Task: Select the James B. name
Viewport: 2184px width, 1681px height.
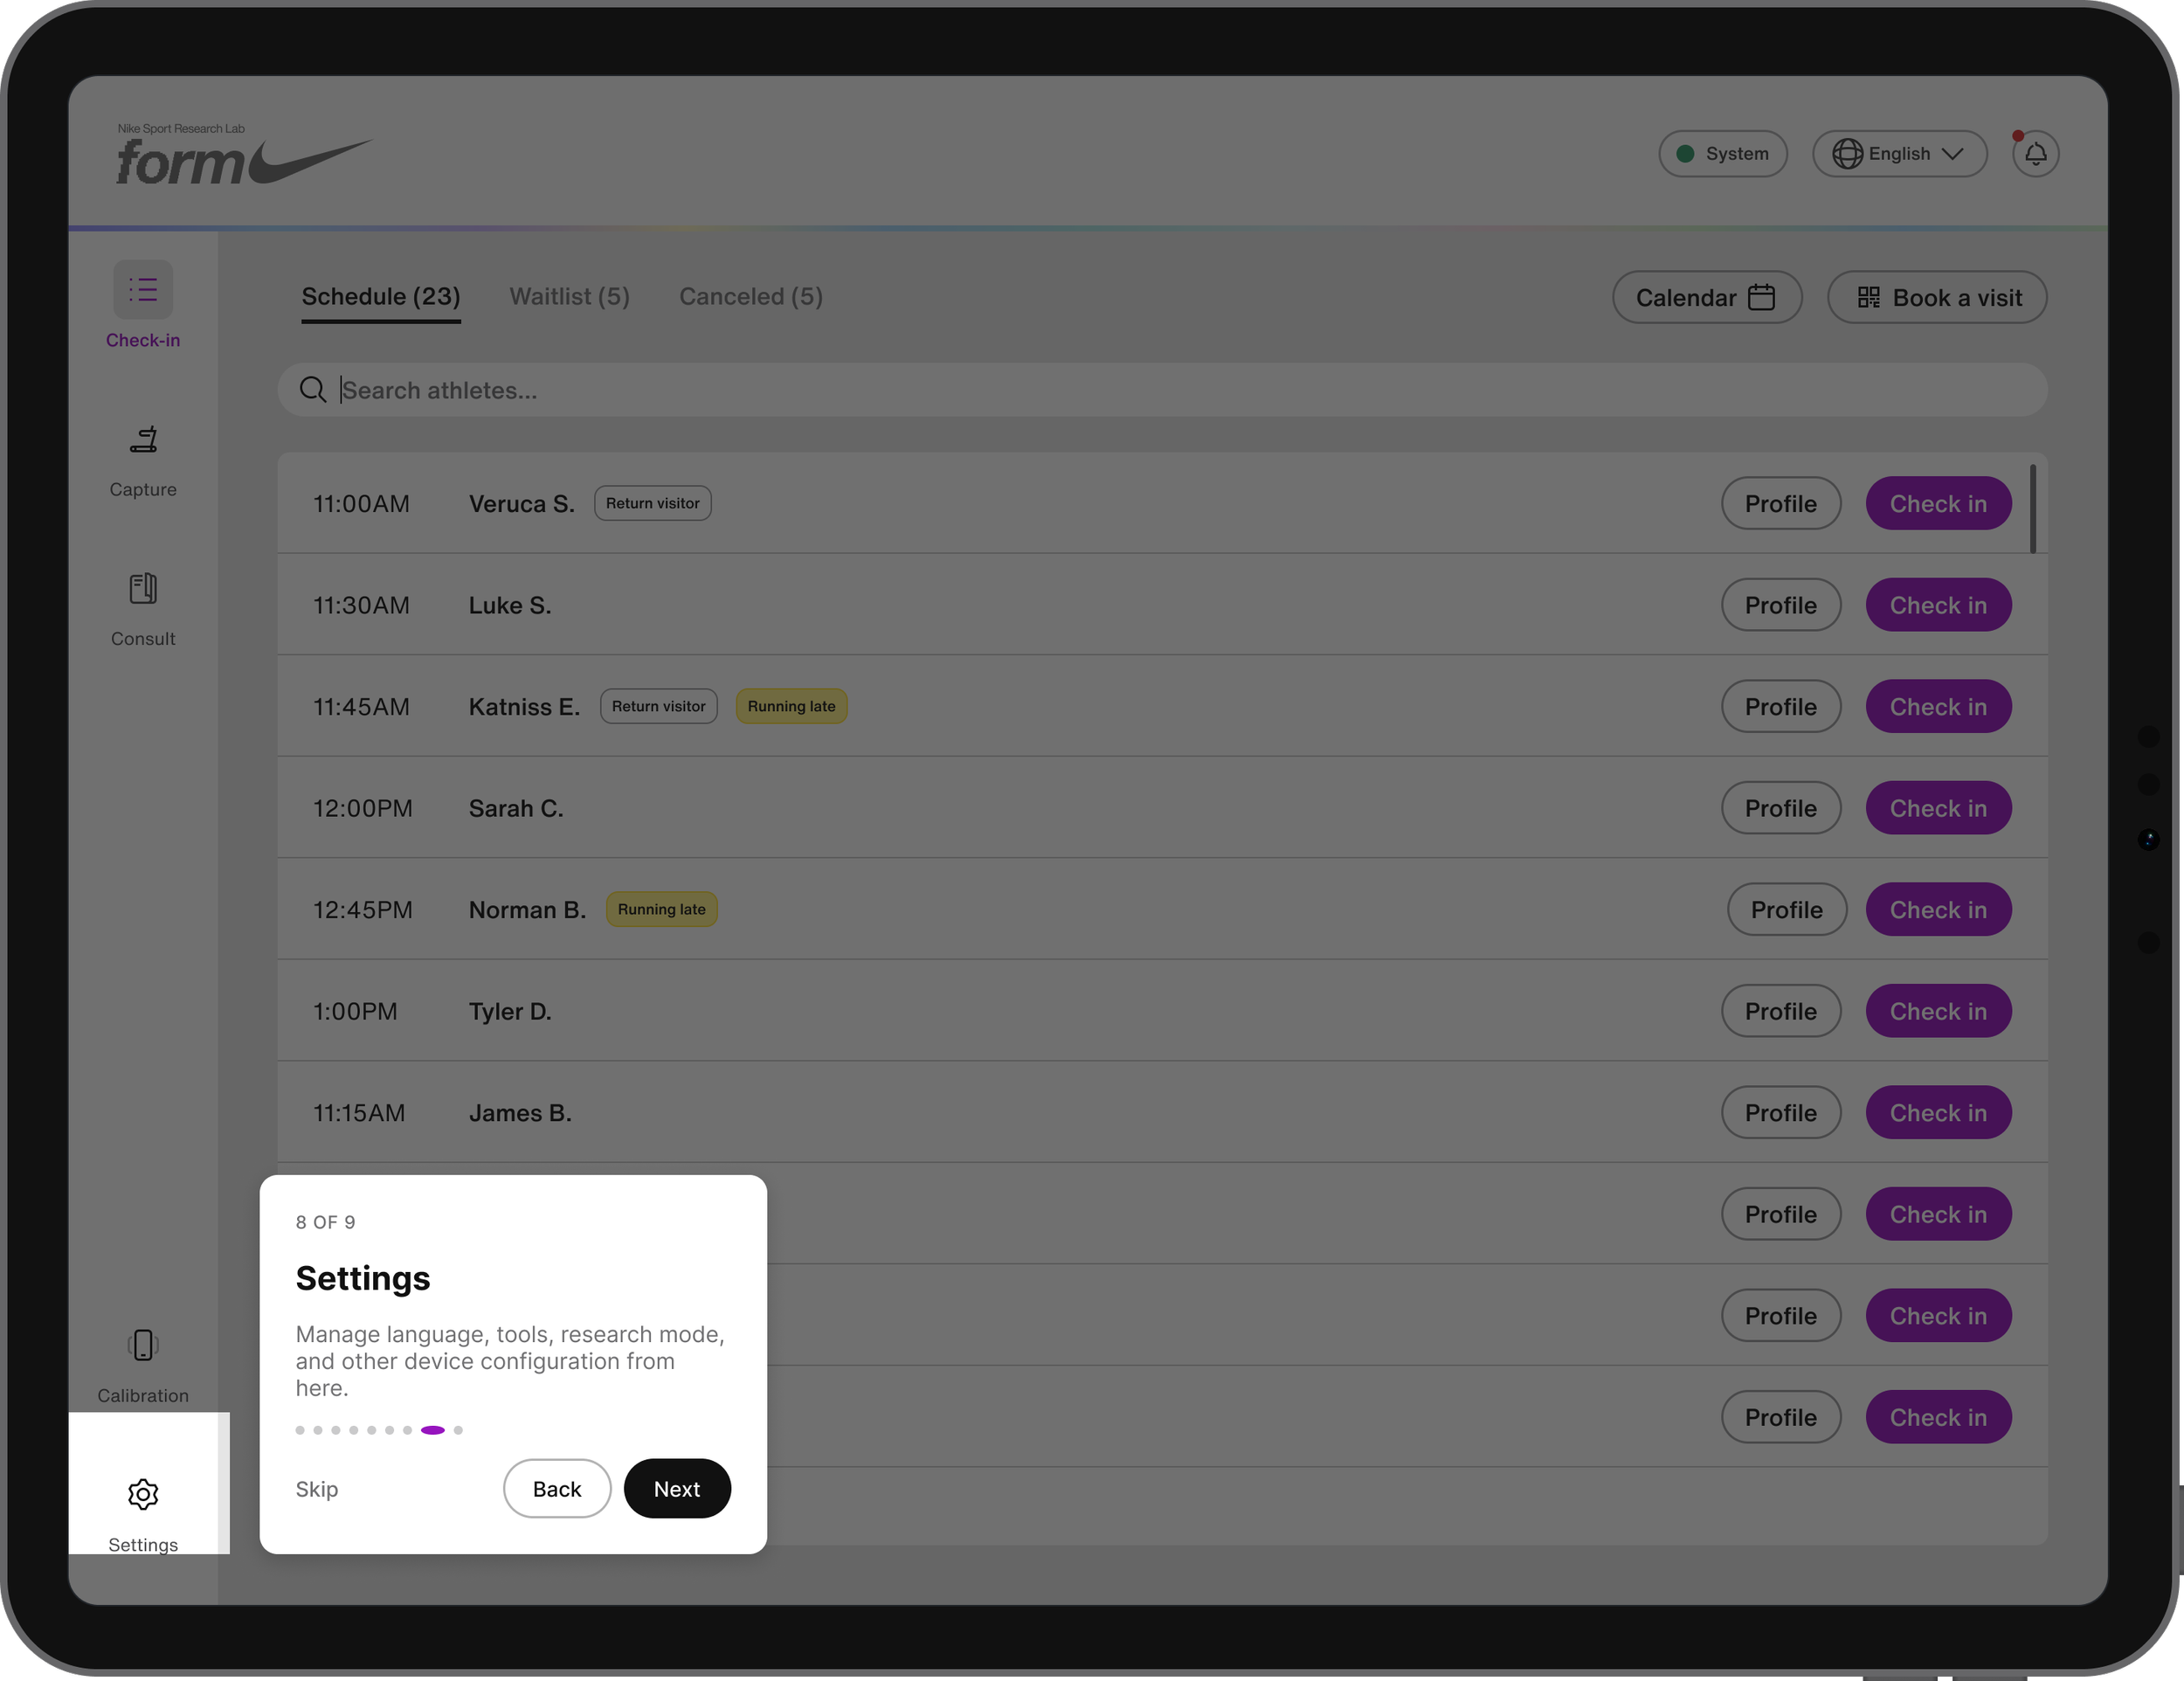Action: point(520,1113)
